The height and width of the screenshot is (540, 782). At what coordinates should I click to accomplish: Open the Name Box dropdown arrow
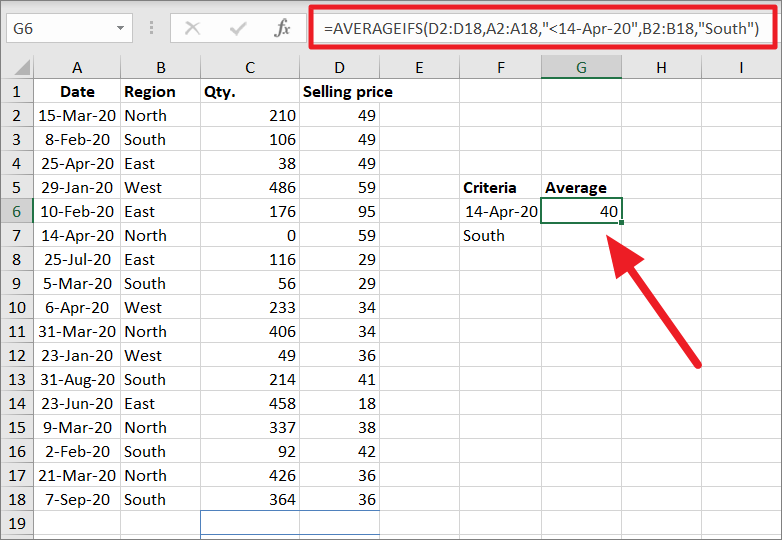[x=120, y=28]
